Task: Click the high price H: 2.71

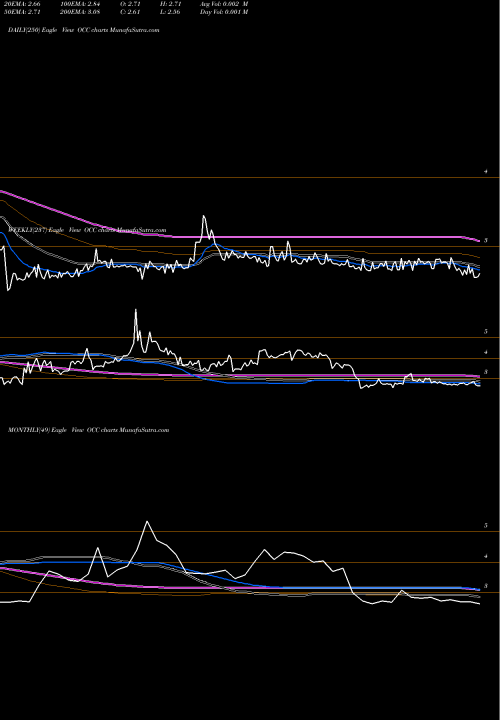Action: (170, 4)
